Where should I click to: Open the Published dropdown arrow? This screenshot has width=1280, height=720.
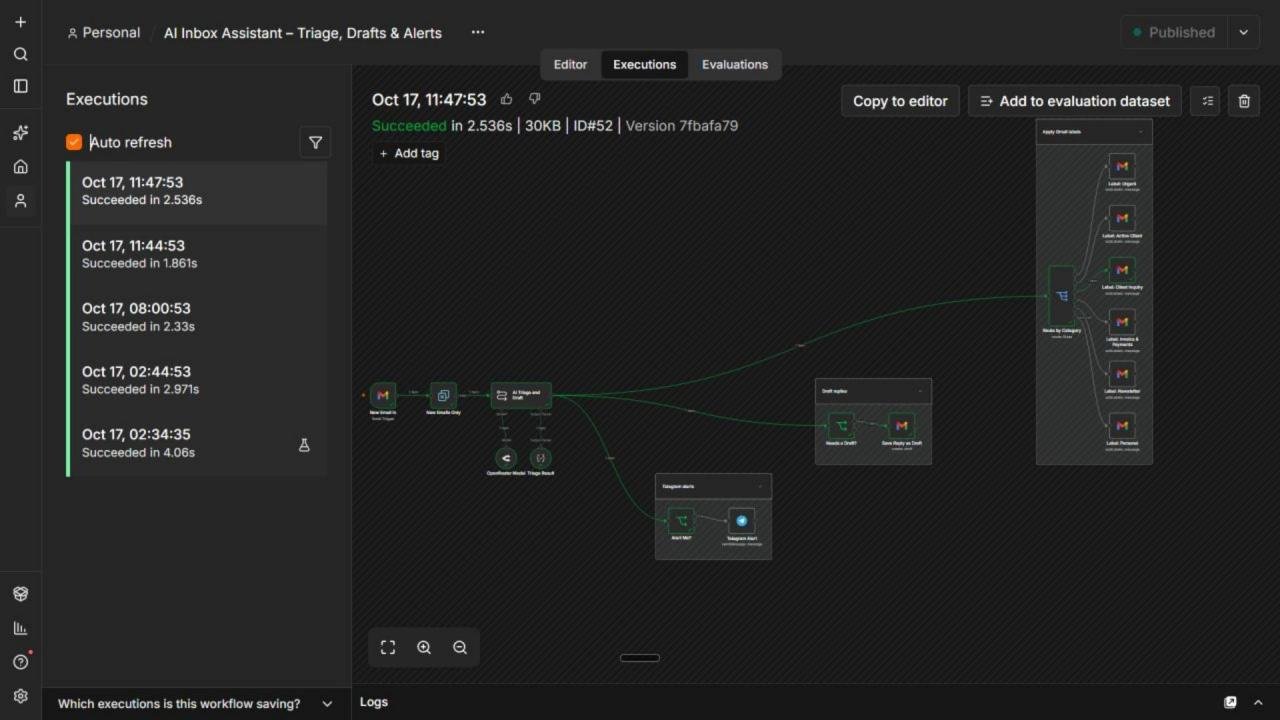1243,32
